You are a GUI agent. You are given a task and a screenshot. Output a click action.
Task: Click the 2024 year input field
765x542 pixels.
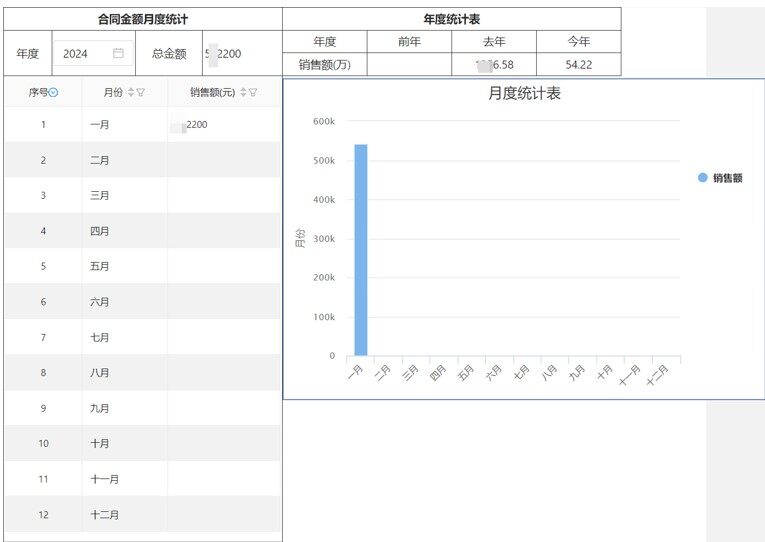pos(78,54)
